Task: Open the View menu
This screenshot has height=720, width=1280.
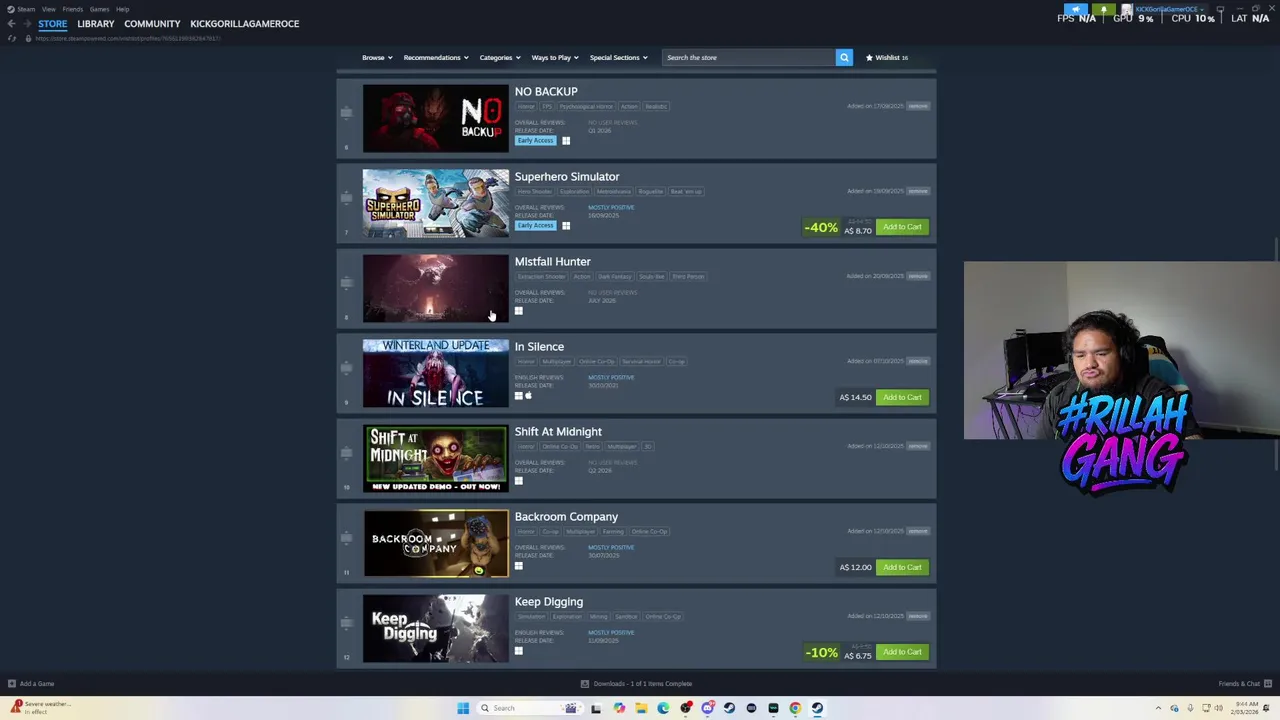Action: pos(48,9)
